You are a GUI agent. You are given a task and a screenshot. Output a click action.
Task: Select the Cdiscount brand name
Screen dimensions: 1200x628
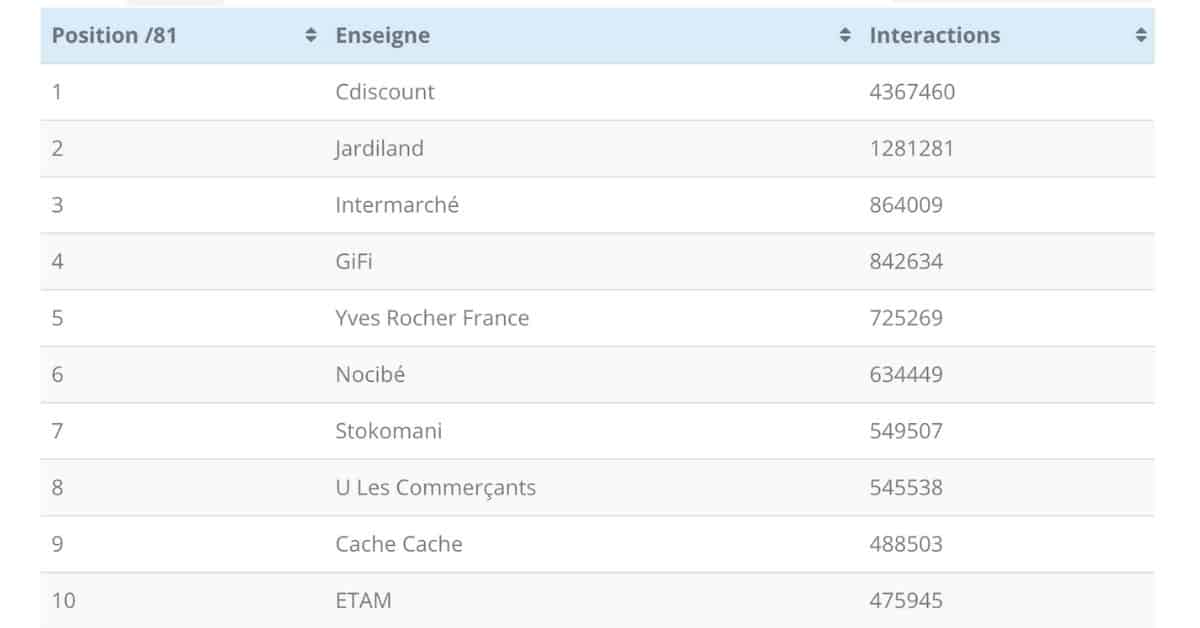tap(385, 92)
